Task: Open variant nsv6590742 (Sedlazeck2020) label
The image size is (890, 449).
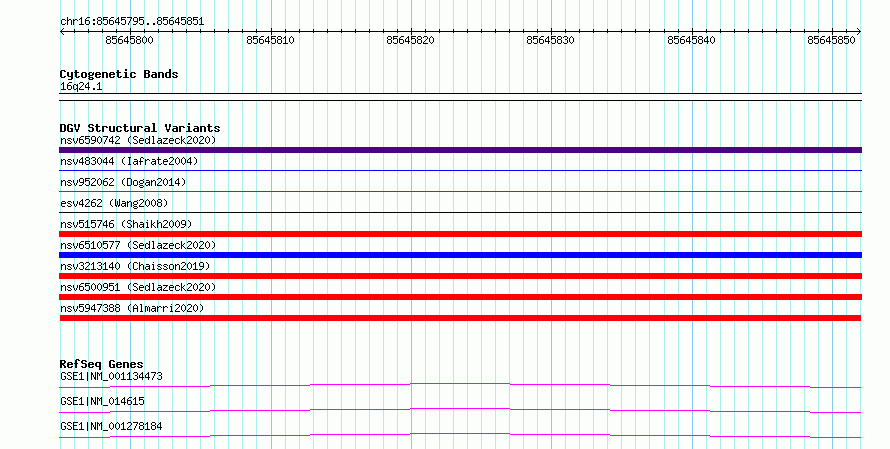Action: click(138, 140)
